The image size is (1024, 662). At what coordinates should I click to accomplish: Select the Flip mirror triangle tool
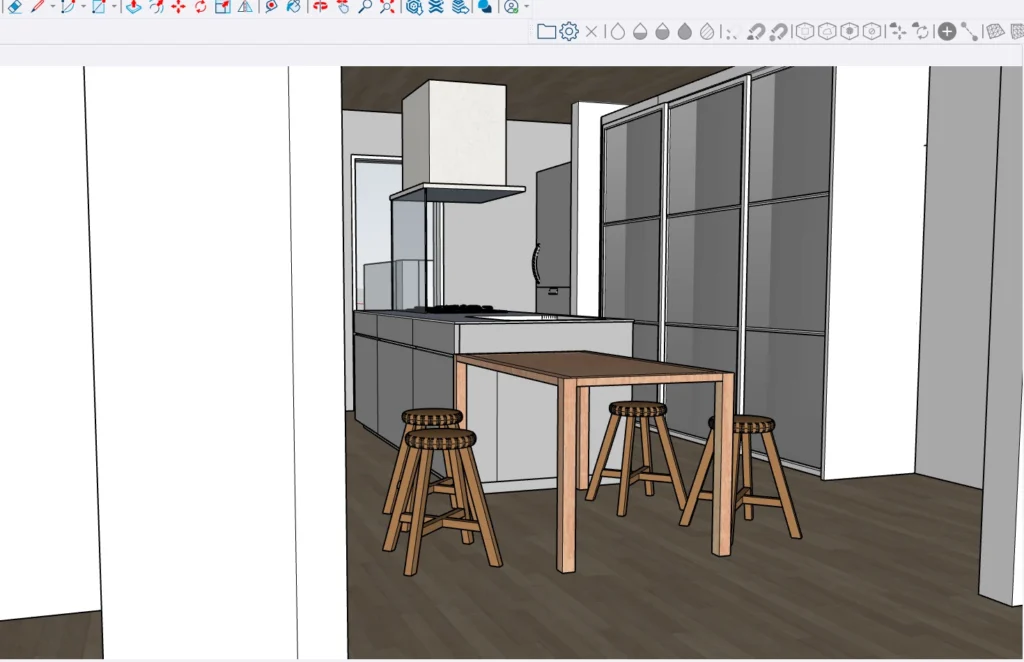click(245, 7)
